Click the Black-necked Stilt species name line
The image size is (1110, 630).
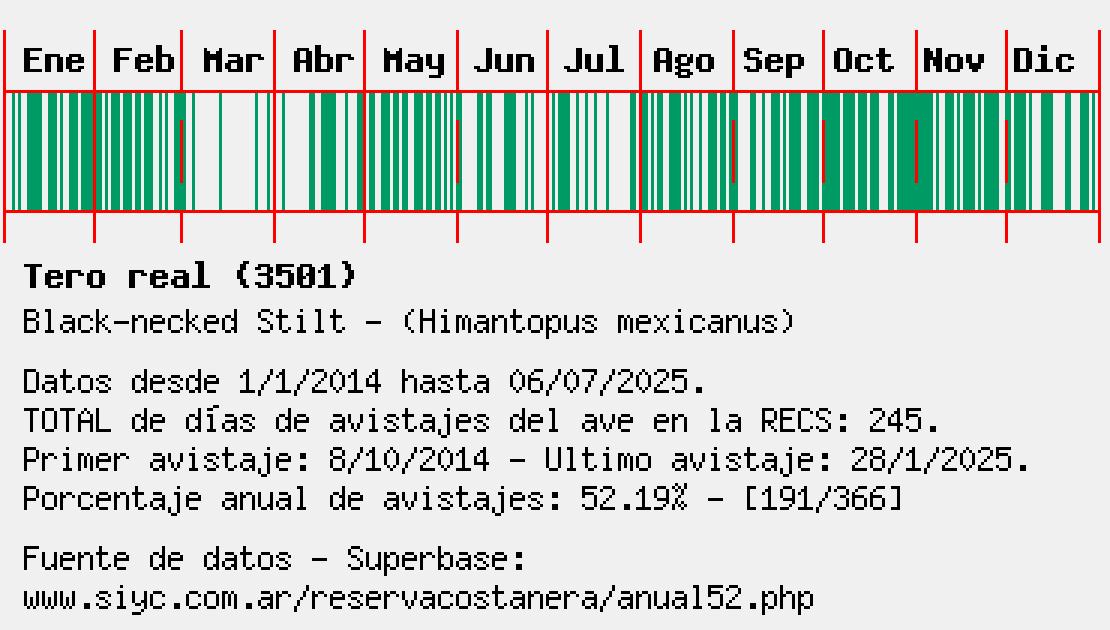408,323
